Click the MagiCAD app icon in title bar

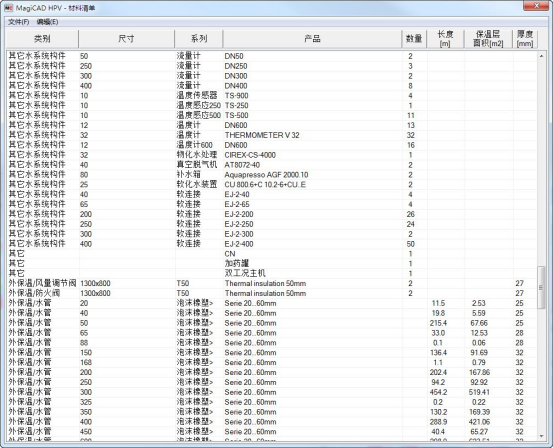click(x=8, y=8)
